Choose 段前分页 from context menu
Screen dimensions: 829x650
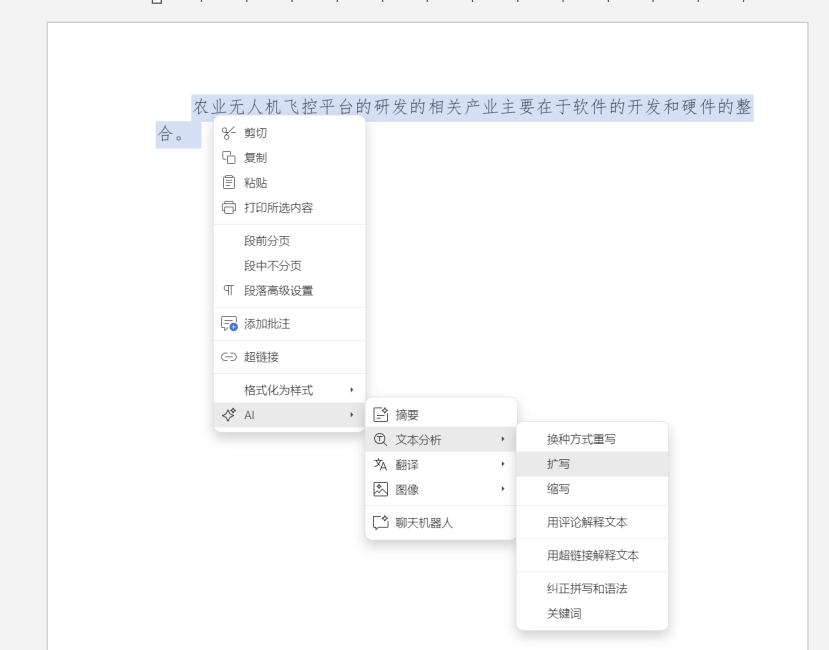[x=289, y=241]
